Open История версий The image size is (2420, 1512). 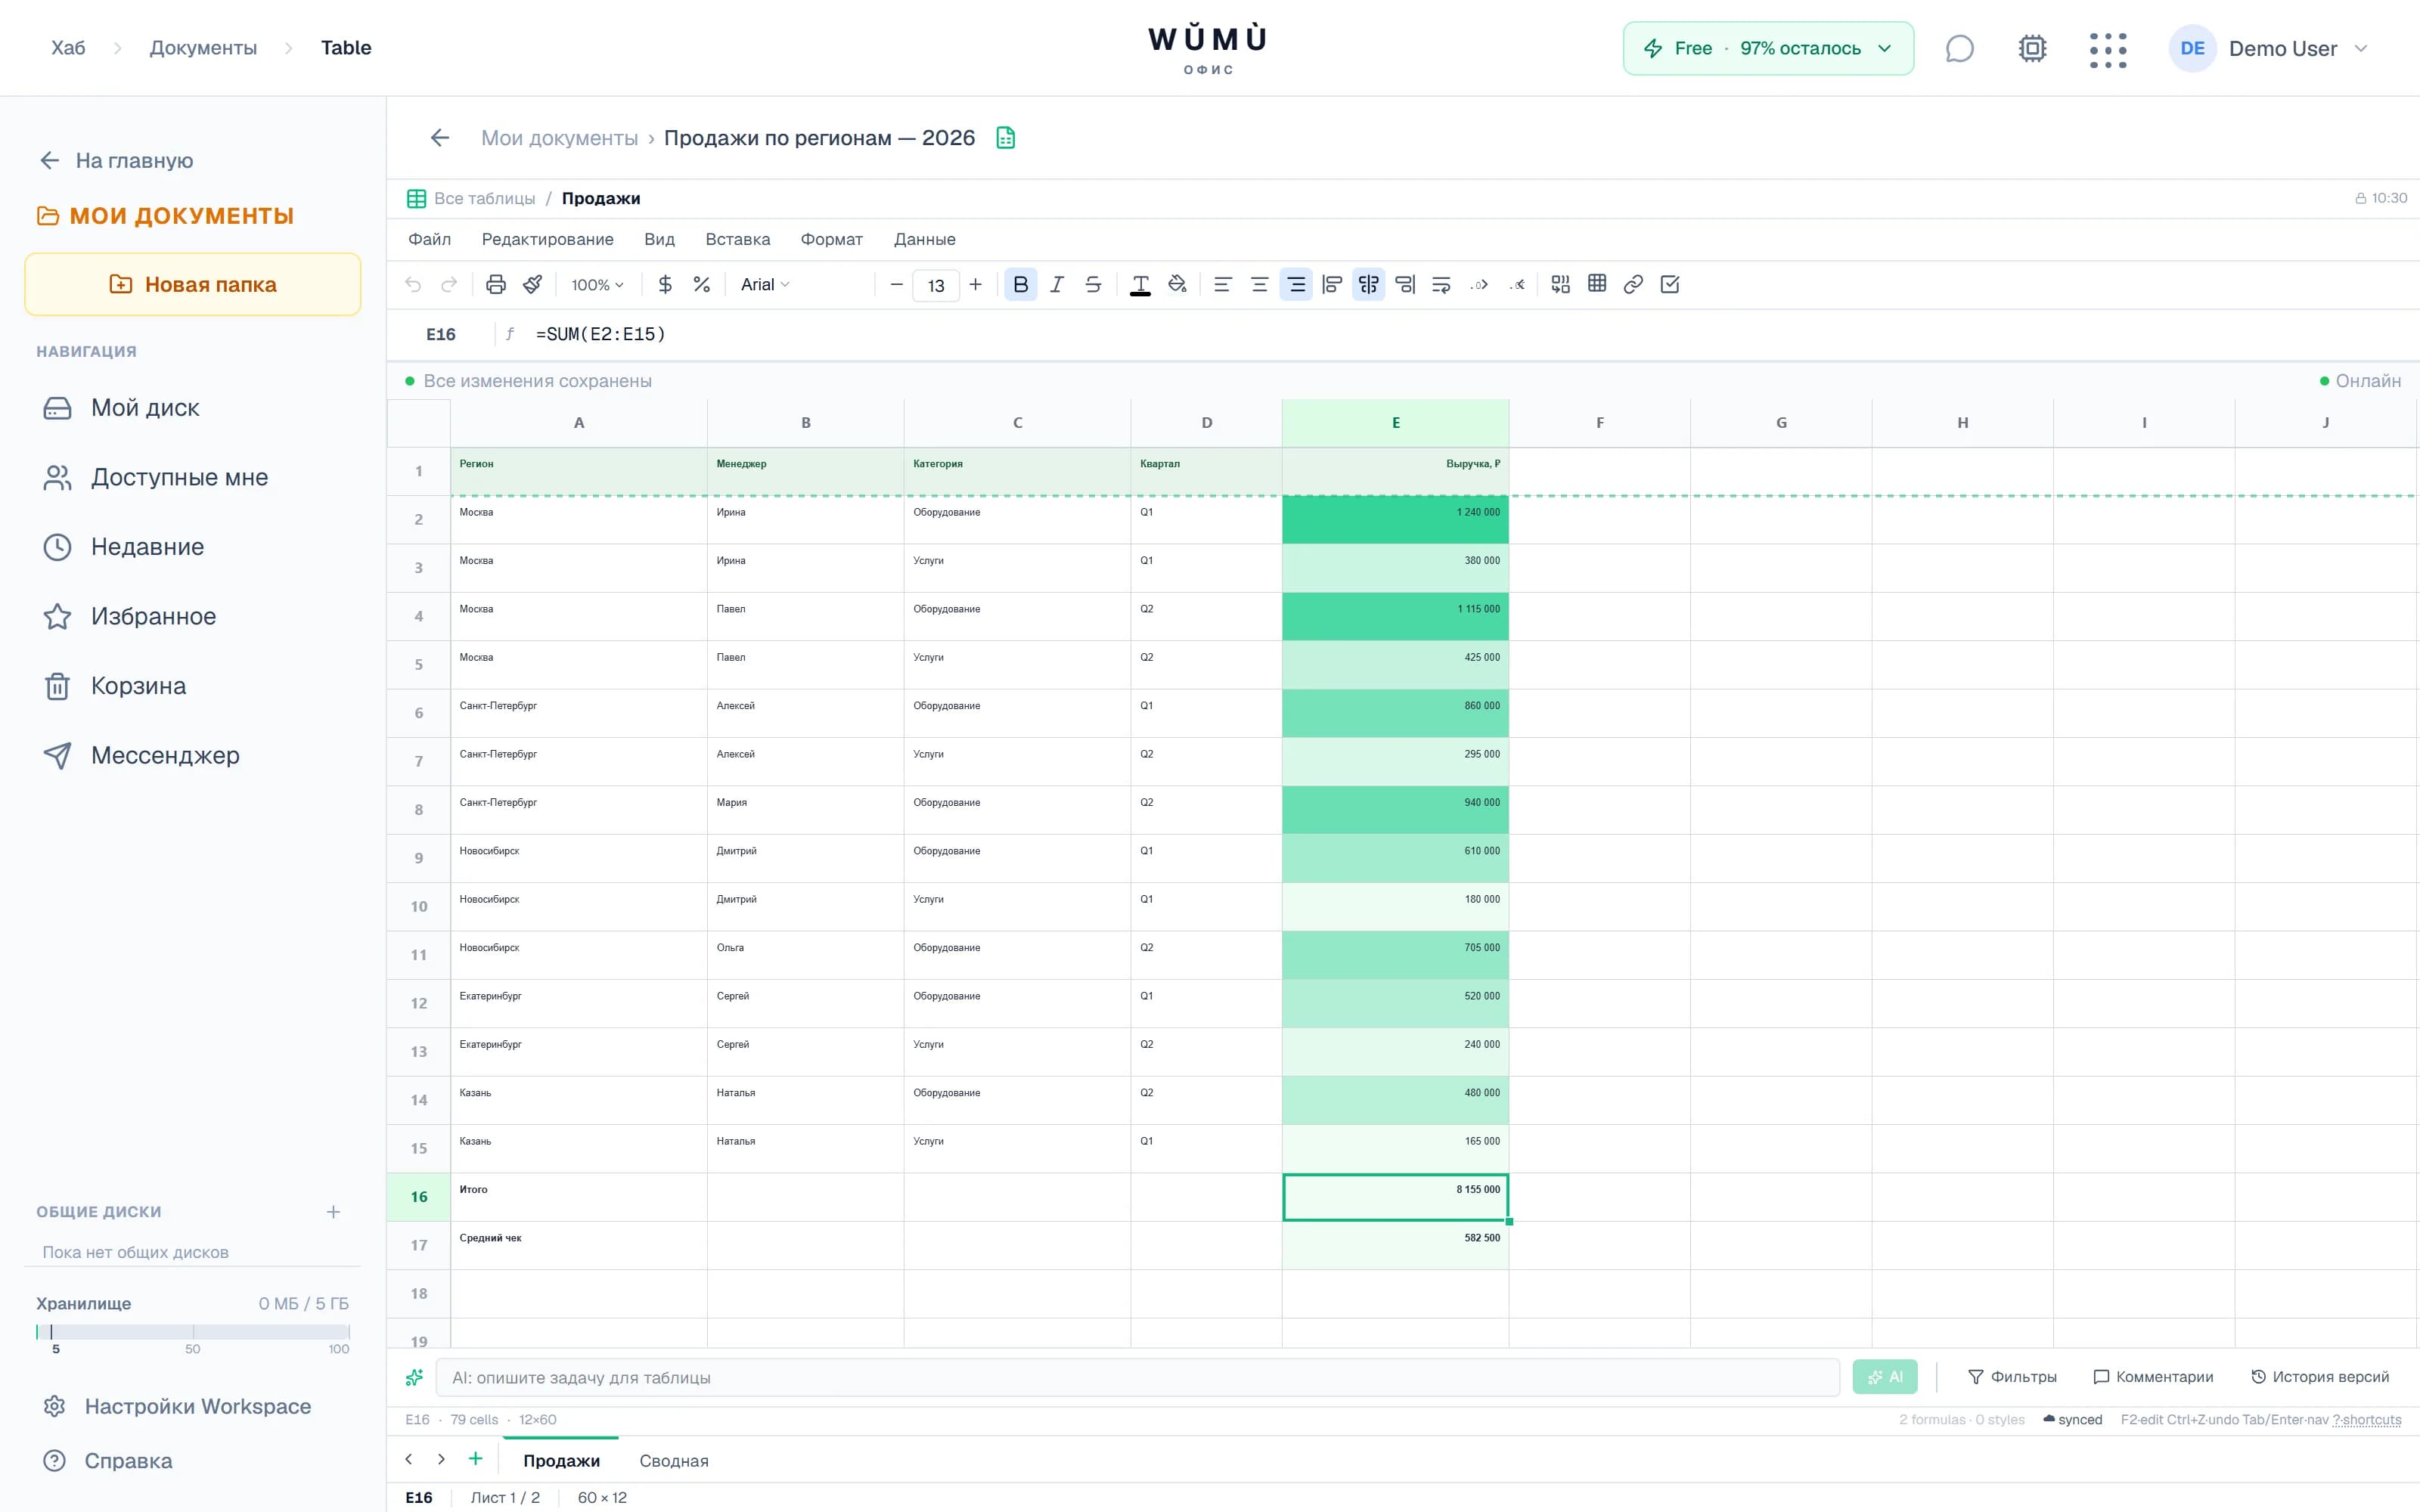pyautogui.click(x=2320, y=1377)
